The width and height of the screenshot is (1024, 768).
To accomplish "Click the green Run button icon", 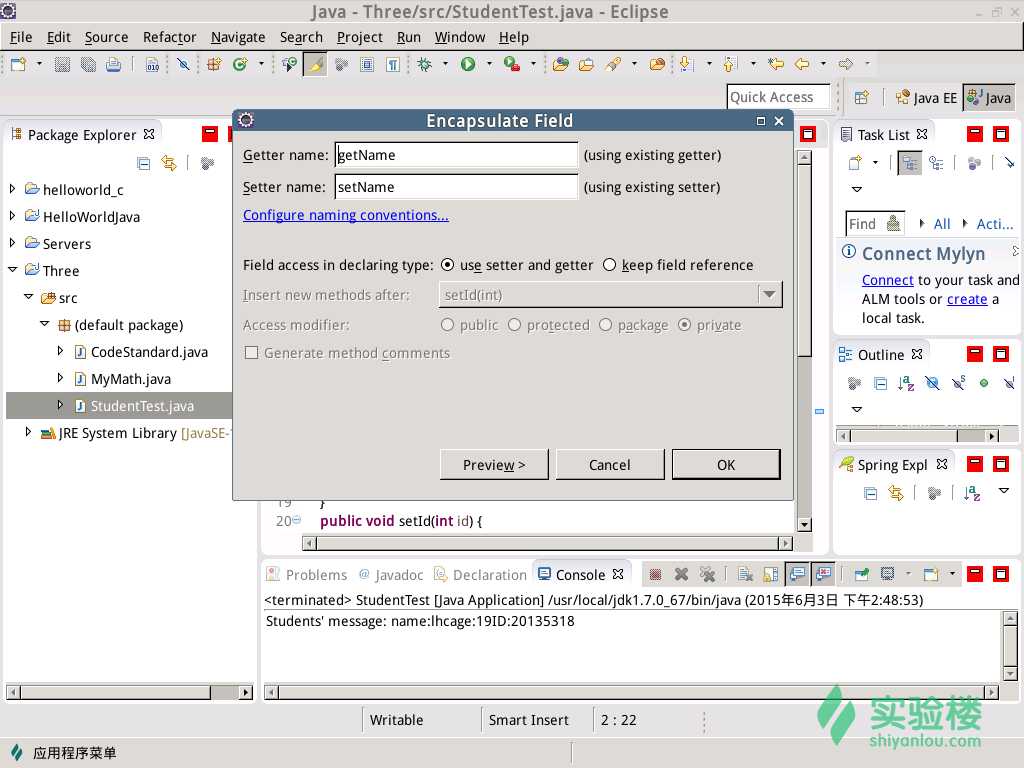I will [468, 64].
